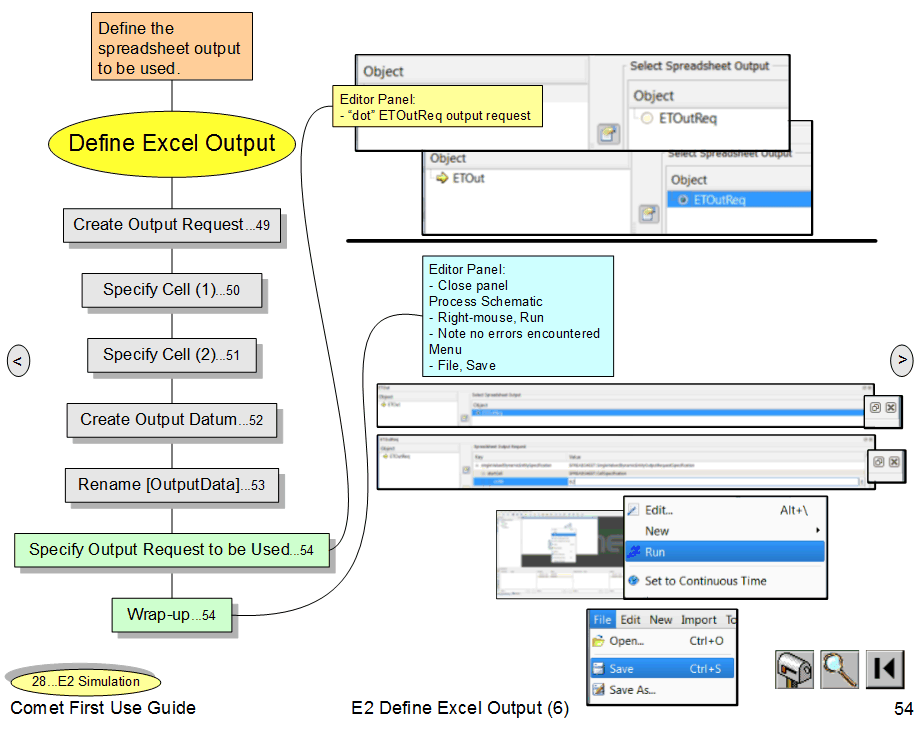Open the Specify Cell (1)...50 step
Viewport: 924px width, 729px height.
click(x=171, y=290)
